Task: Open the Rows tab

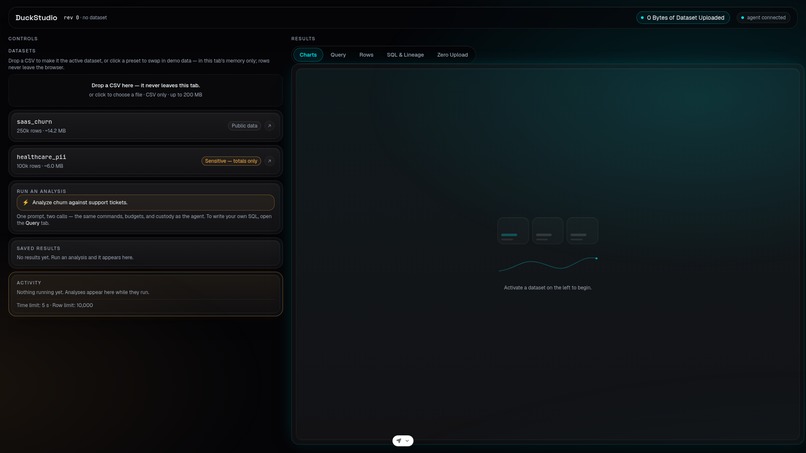Action: [x=367, y=55]
